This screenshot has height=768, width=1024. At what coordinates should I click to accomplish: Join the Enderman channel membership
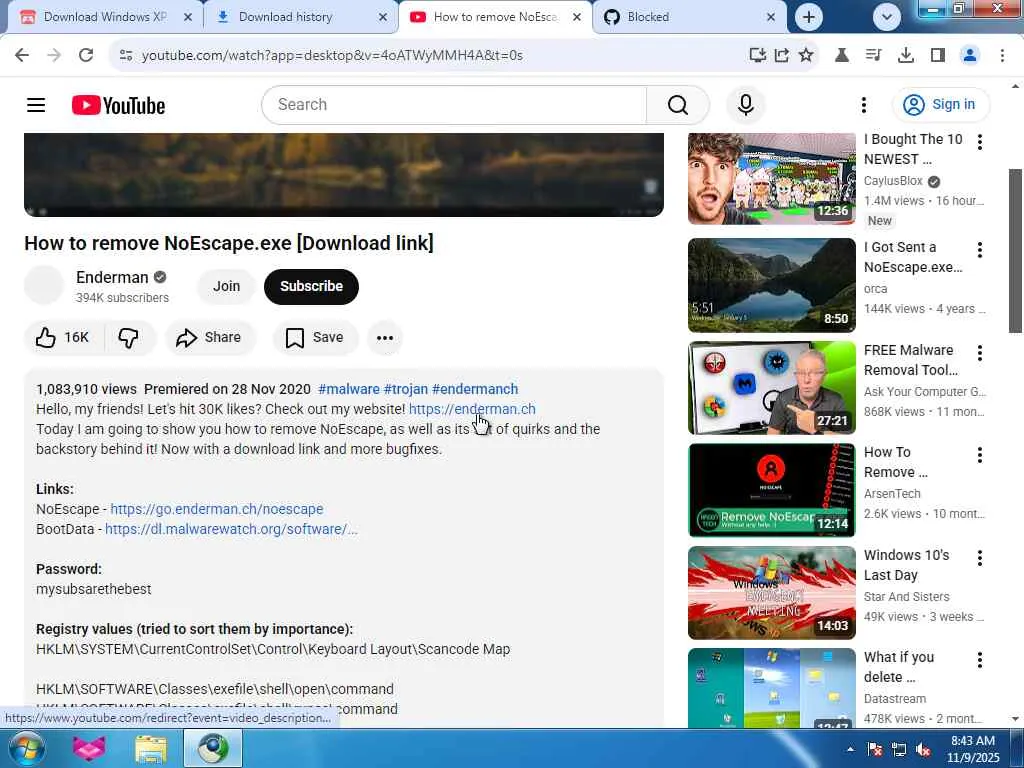point(226,286)
